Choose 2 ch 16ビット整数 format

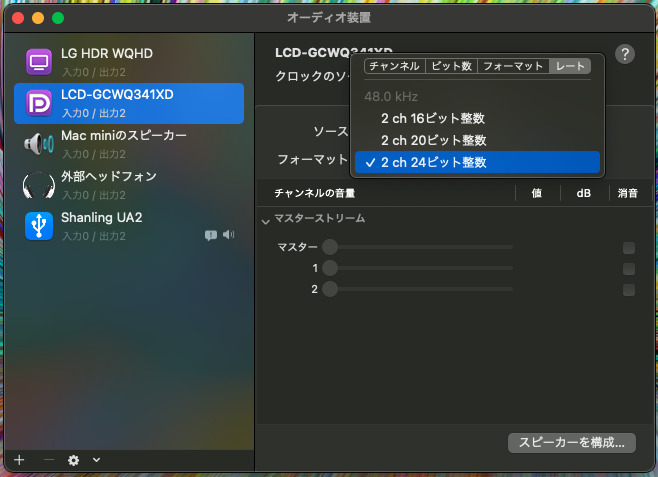pyautogui.click(x=478, y=118)
